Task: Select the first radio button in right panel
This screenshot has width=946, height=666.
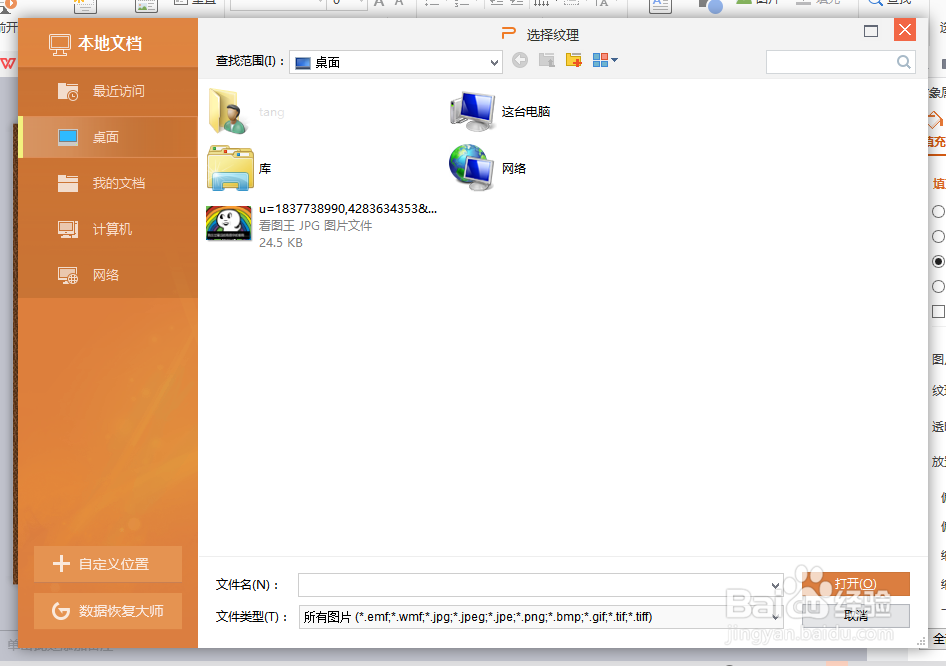Action: [x=938, y=212]
